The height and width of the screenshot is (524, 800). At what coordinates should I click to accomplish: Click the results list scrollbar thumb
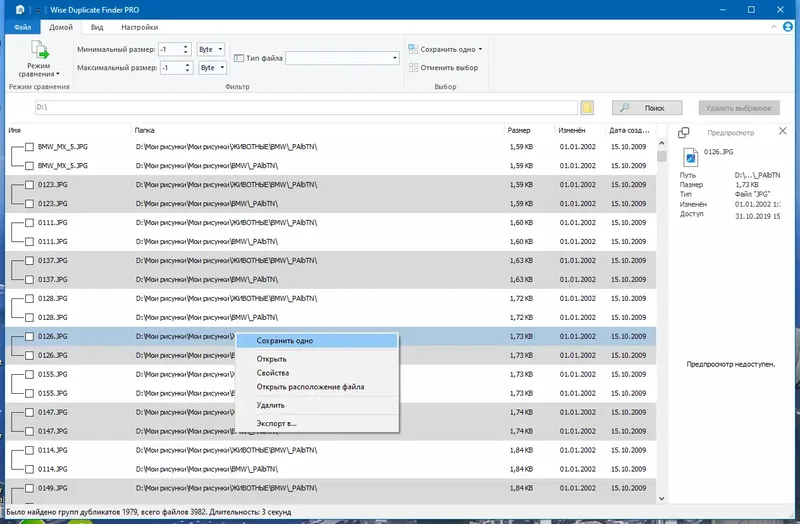pyautogui.click(x=662, y=156)
